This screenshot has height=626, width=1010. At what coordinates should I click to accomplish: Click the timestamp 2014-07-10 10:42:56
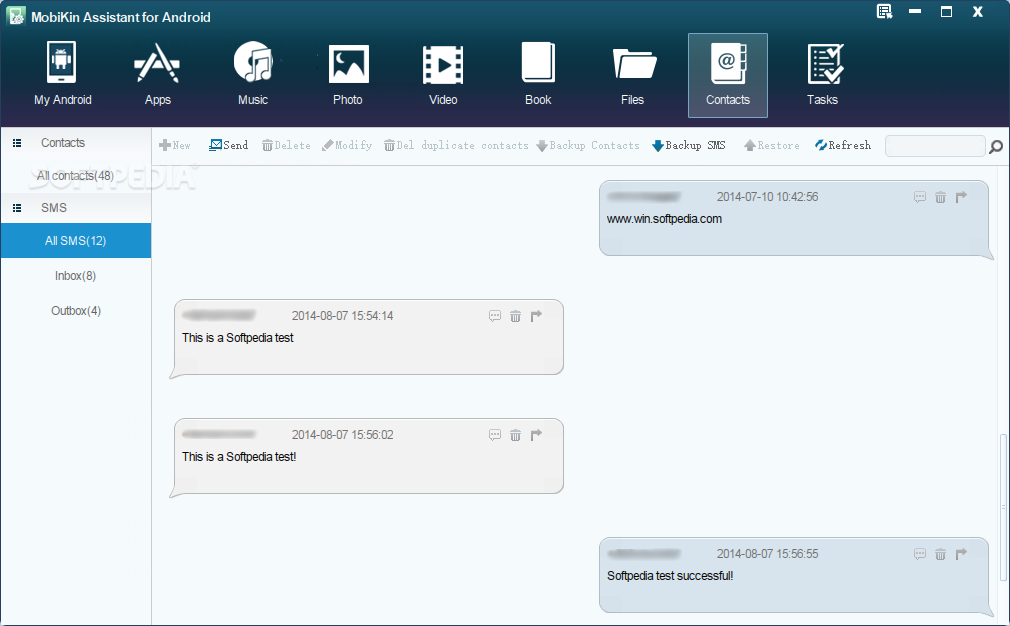tap(767, 197)
